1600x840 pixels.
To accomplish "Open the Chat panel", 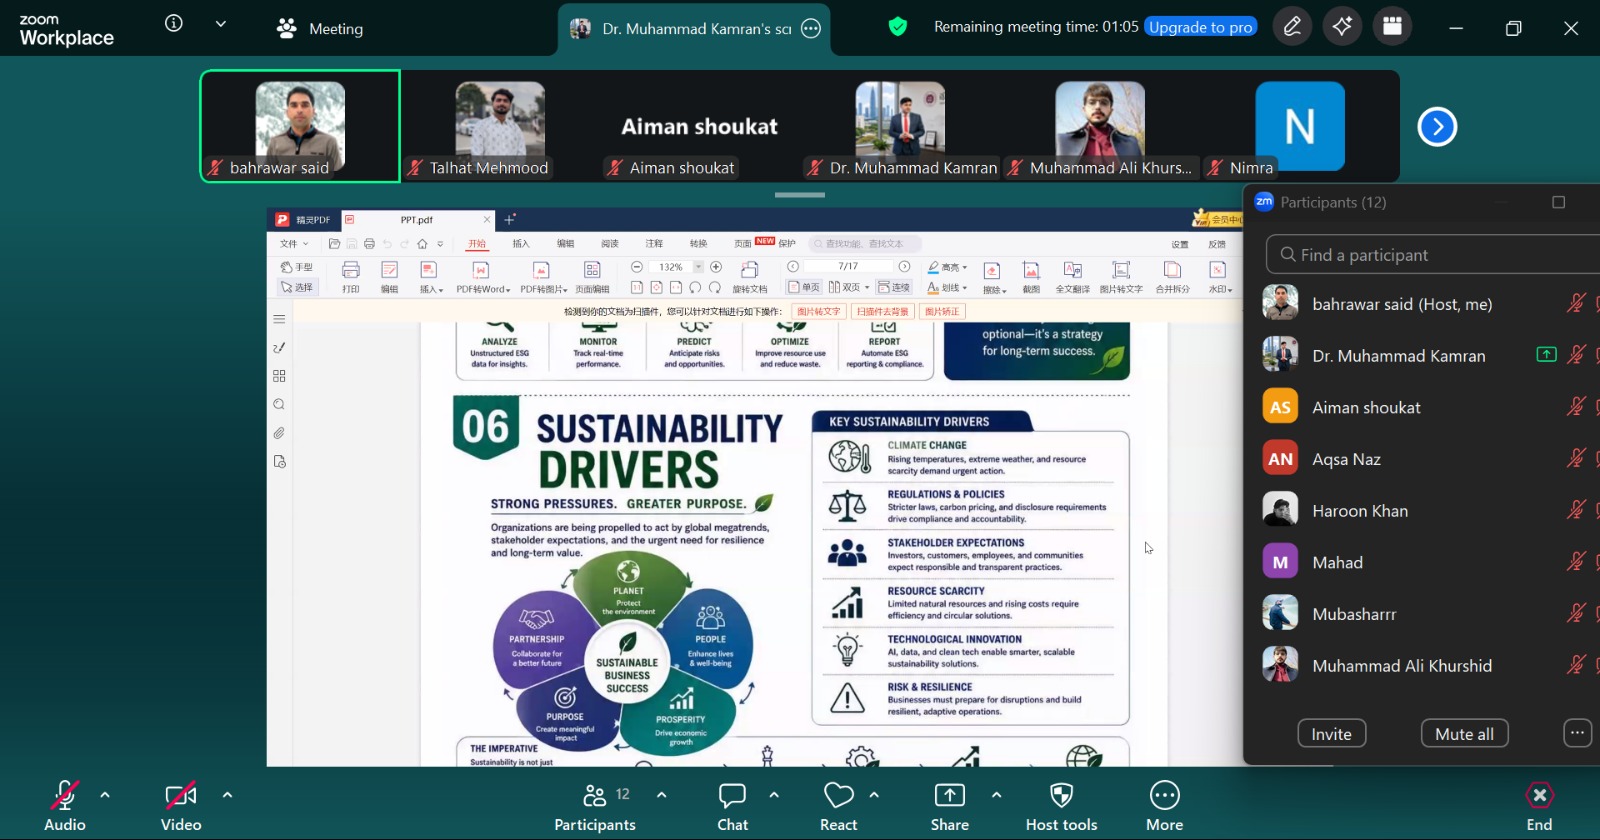I will (x=732, y=806).
